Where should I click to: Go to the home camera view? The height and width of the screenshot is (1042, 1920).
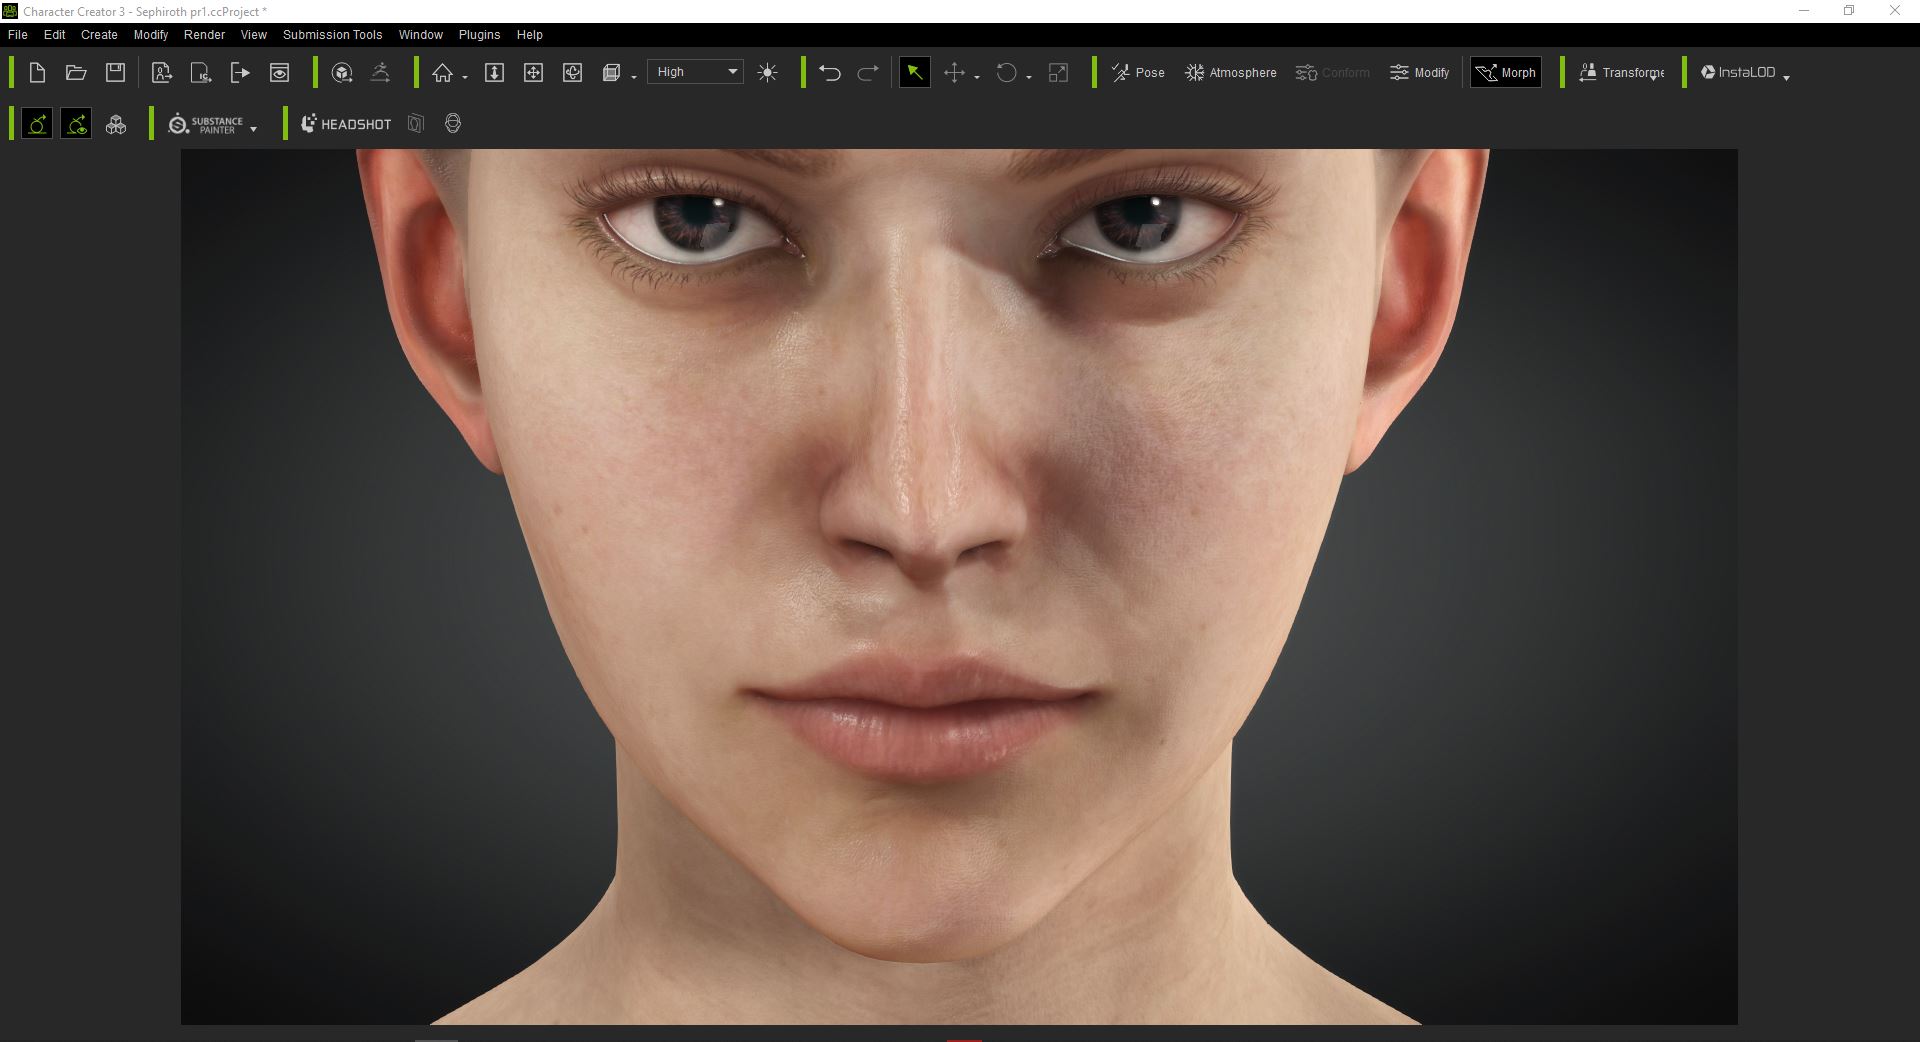click(442, 72)
